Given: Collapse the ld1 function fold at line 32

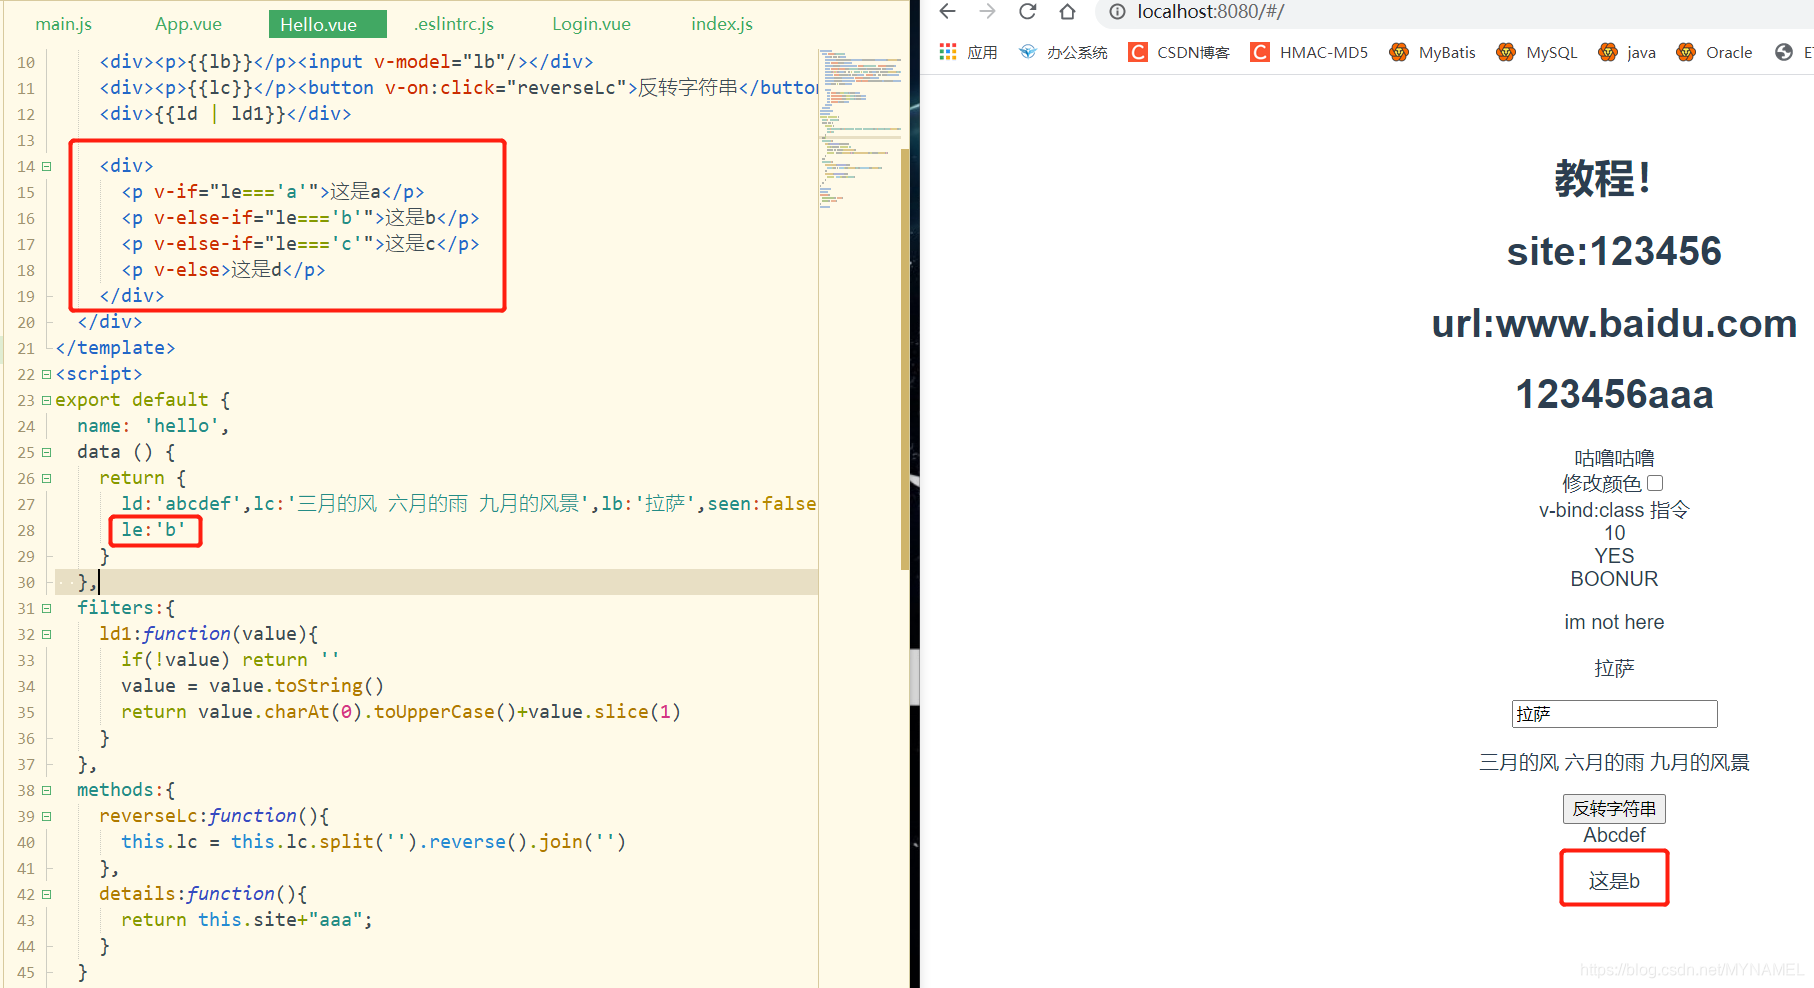Looking at the screenshot, I should coord(46,634).
